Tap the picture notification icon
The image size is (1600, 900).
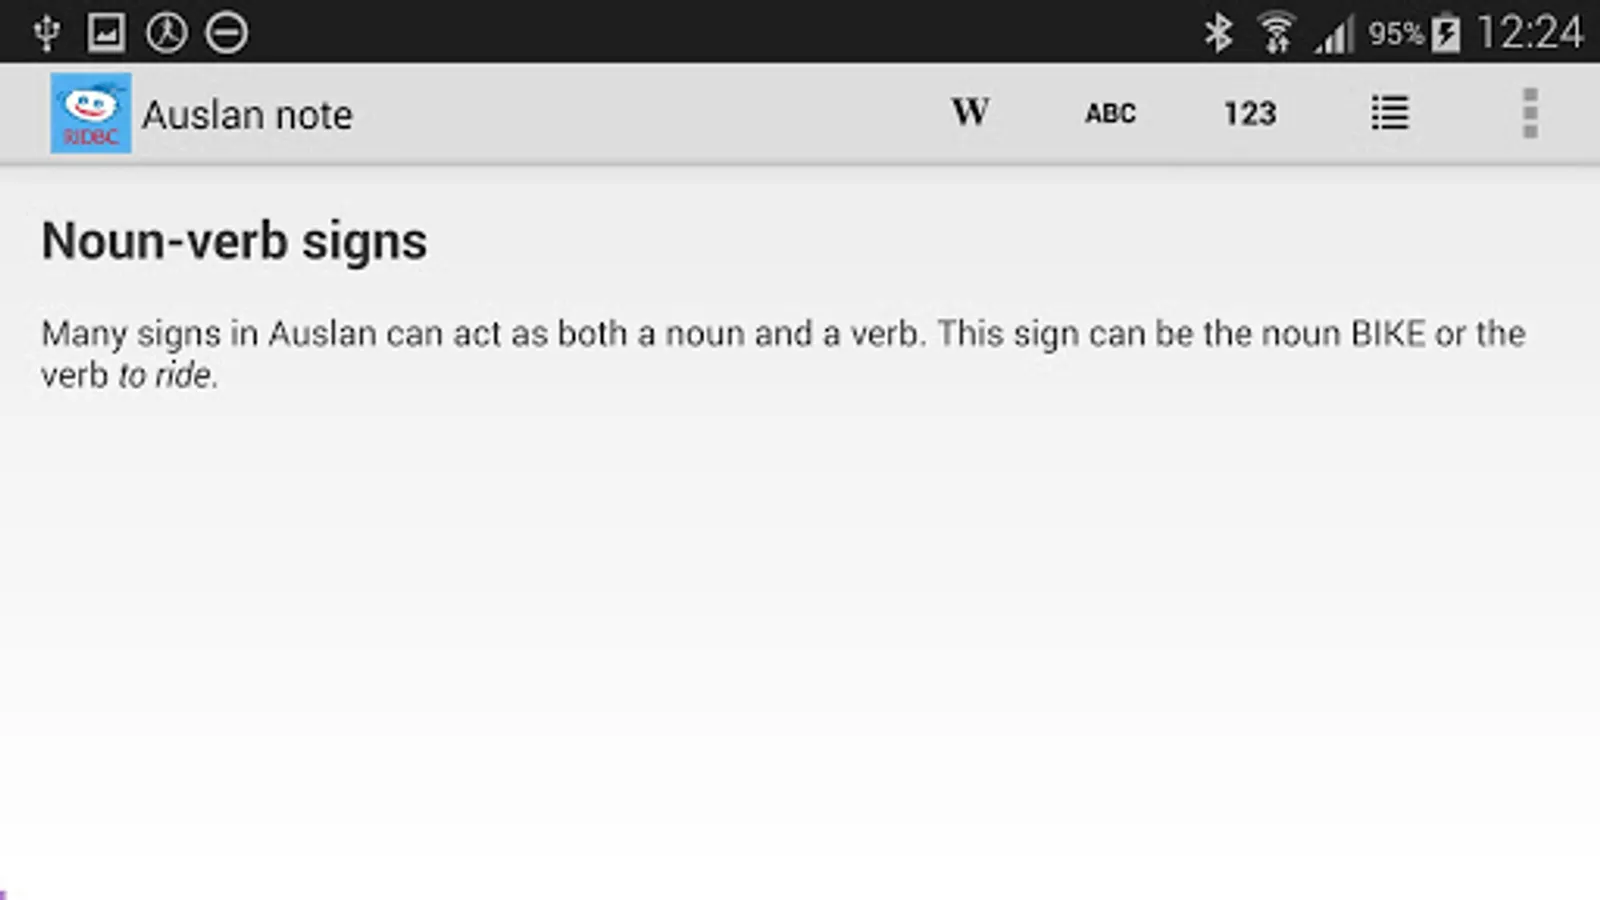106,33
